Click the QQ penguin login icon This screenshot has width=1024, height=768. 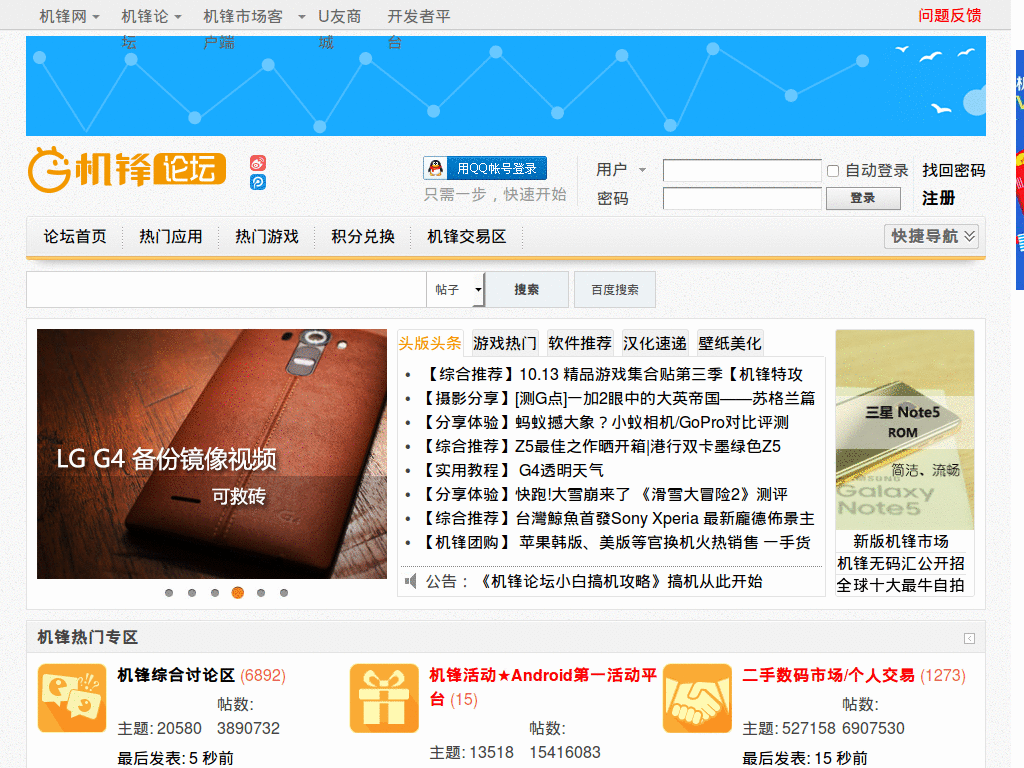(x=436, y=168)
